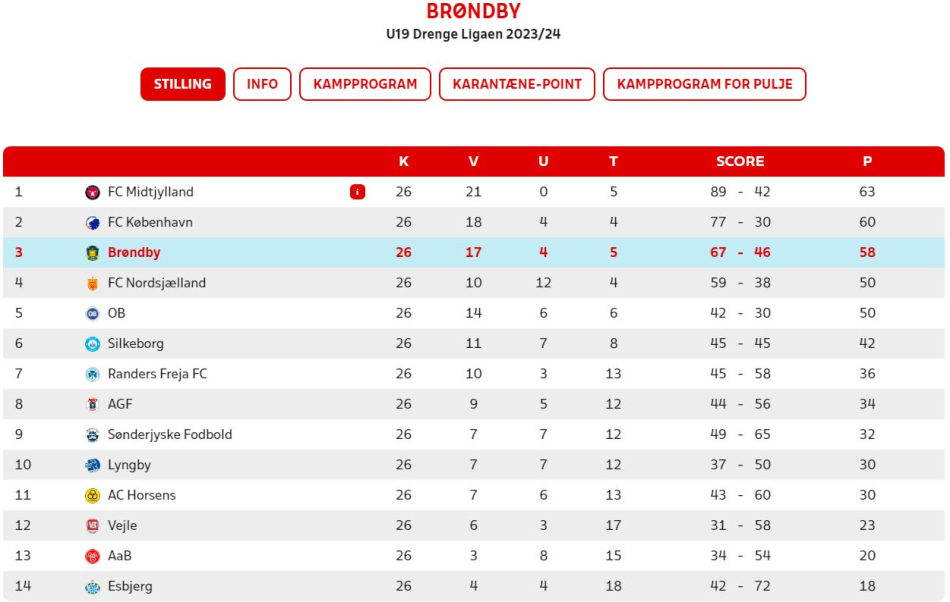
Task: Click the Vejle club logo
Action: tap(92, 526)
